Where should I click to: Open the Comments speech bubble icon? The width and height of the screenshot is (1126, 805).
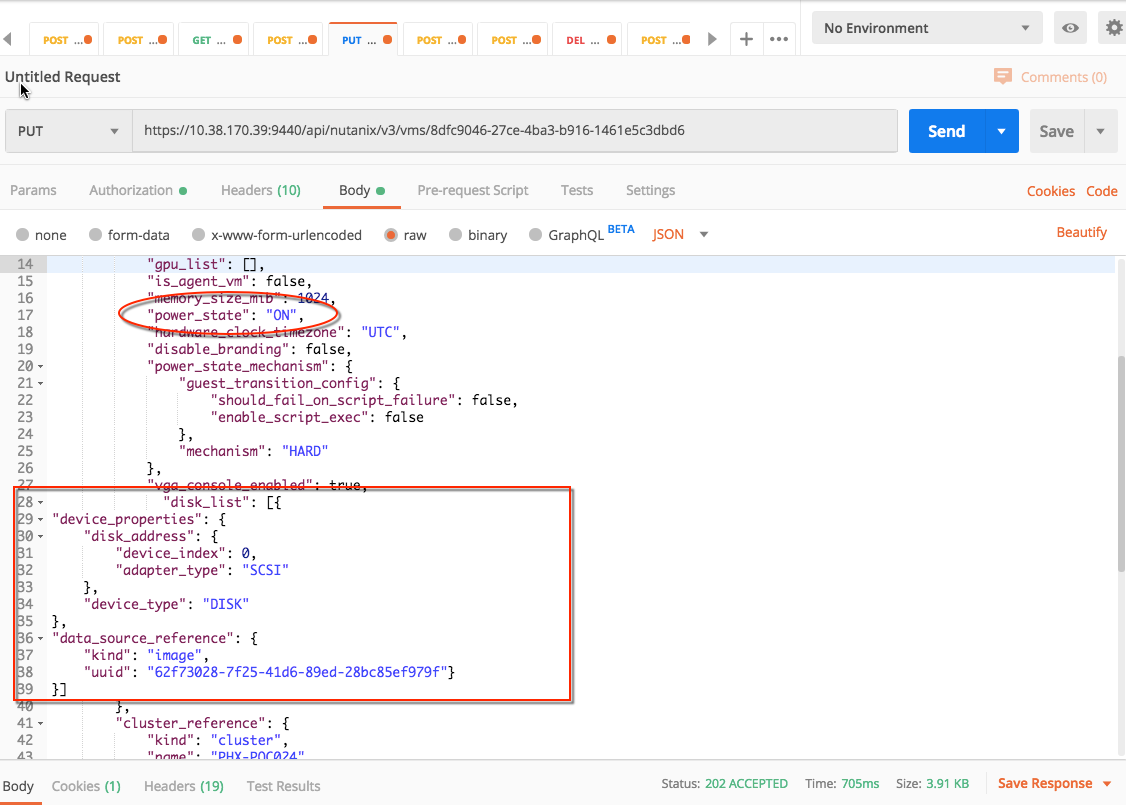pos(1002,76)
